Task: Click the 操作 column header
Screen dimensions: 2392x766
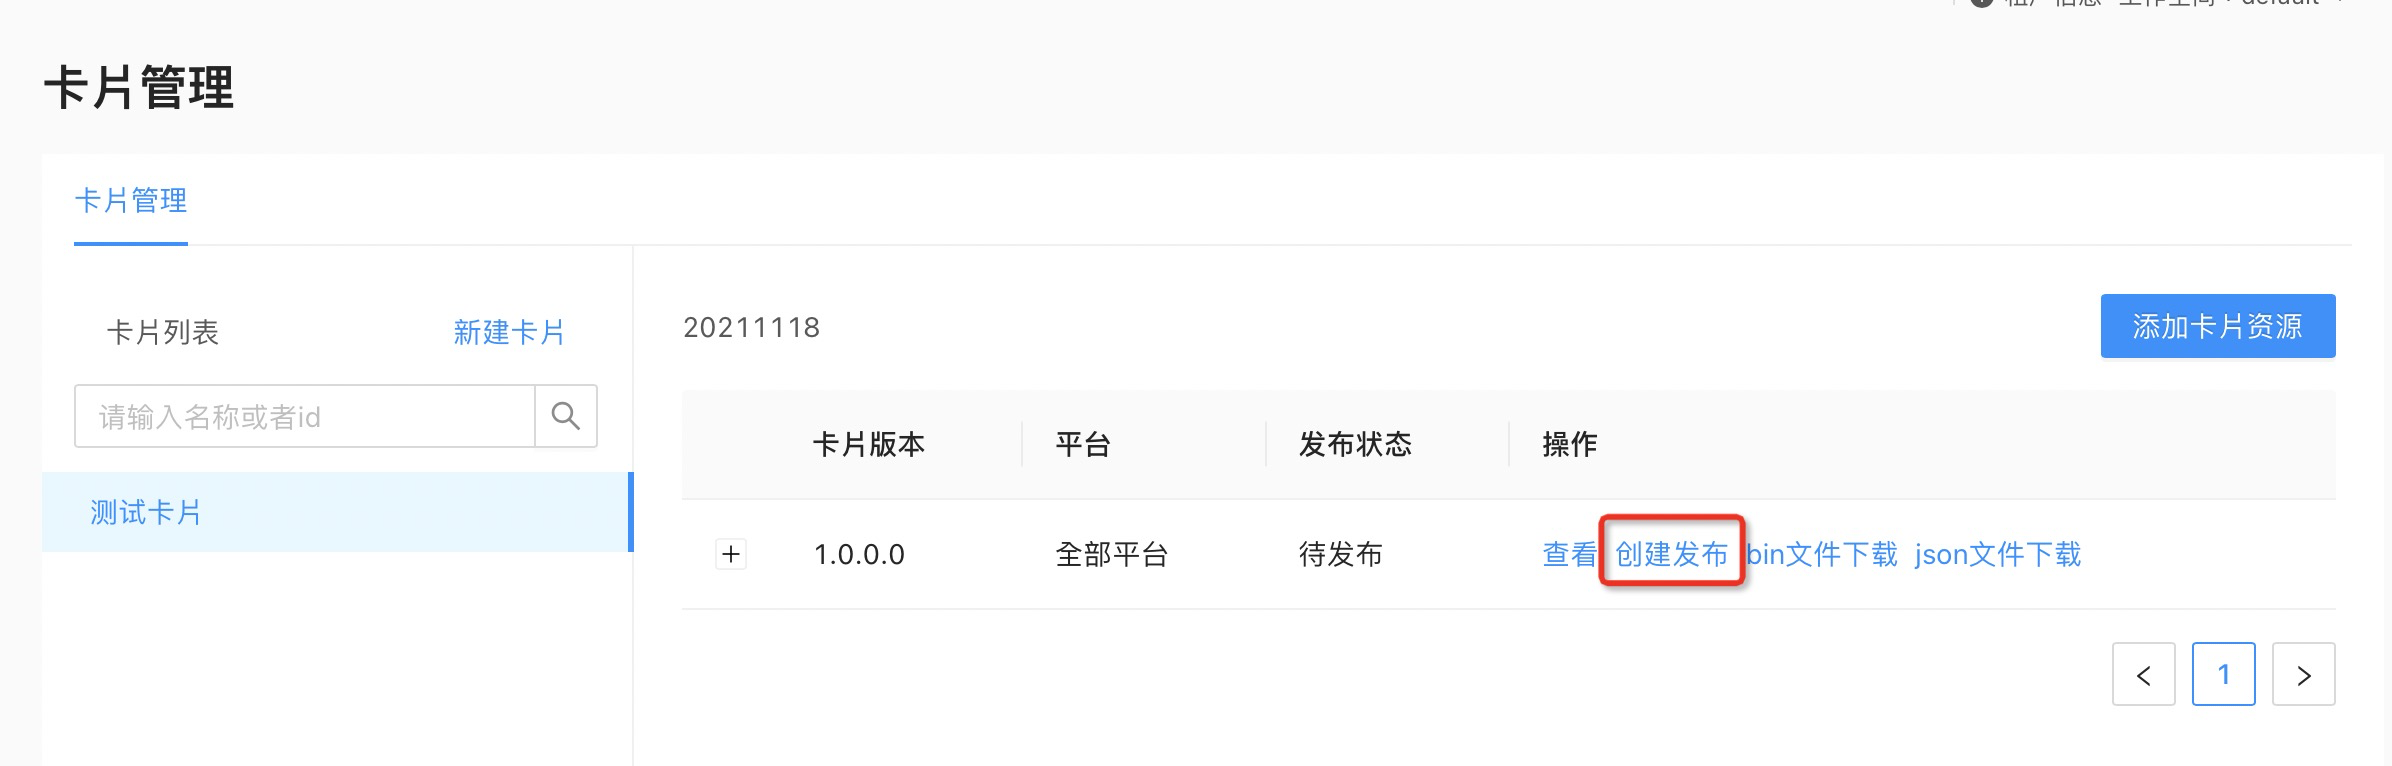Action: pos(1569,444)
